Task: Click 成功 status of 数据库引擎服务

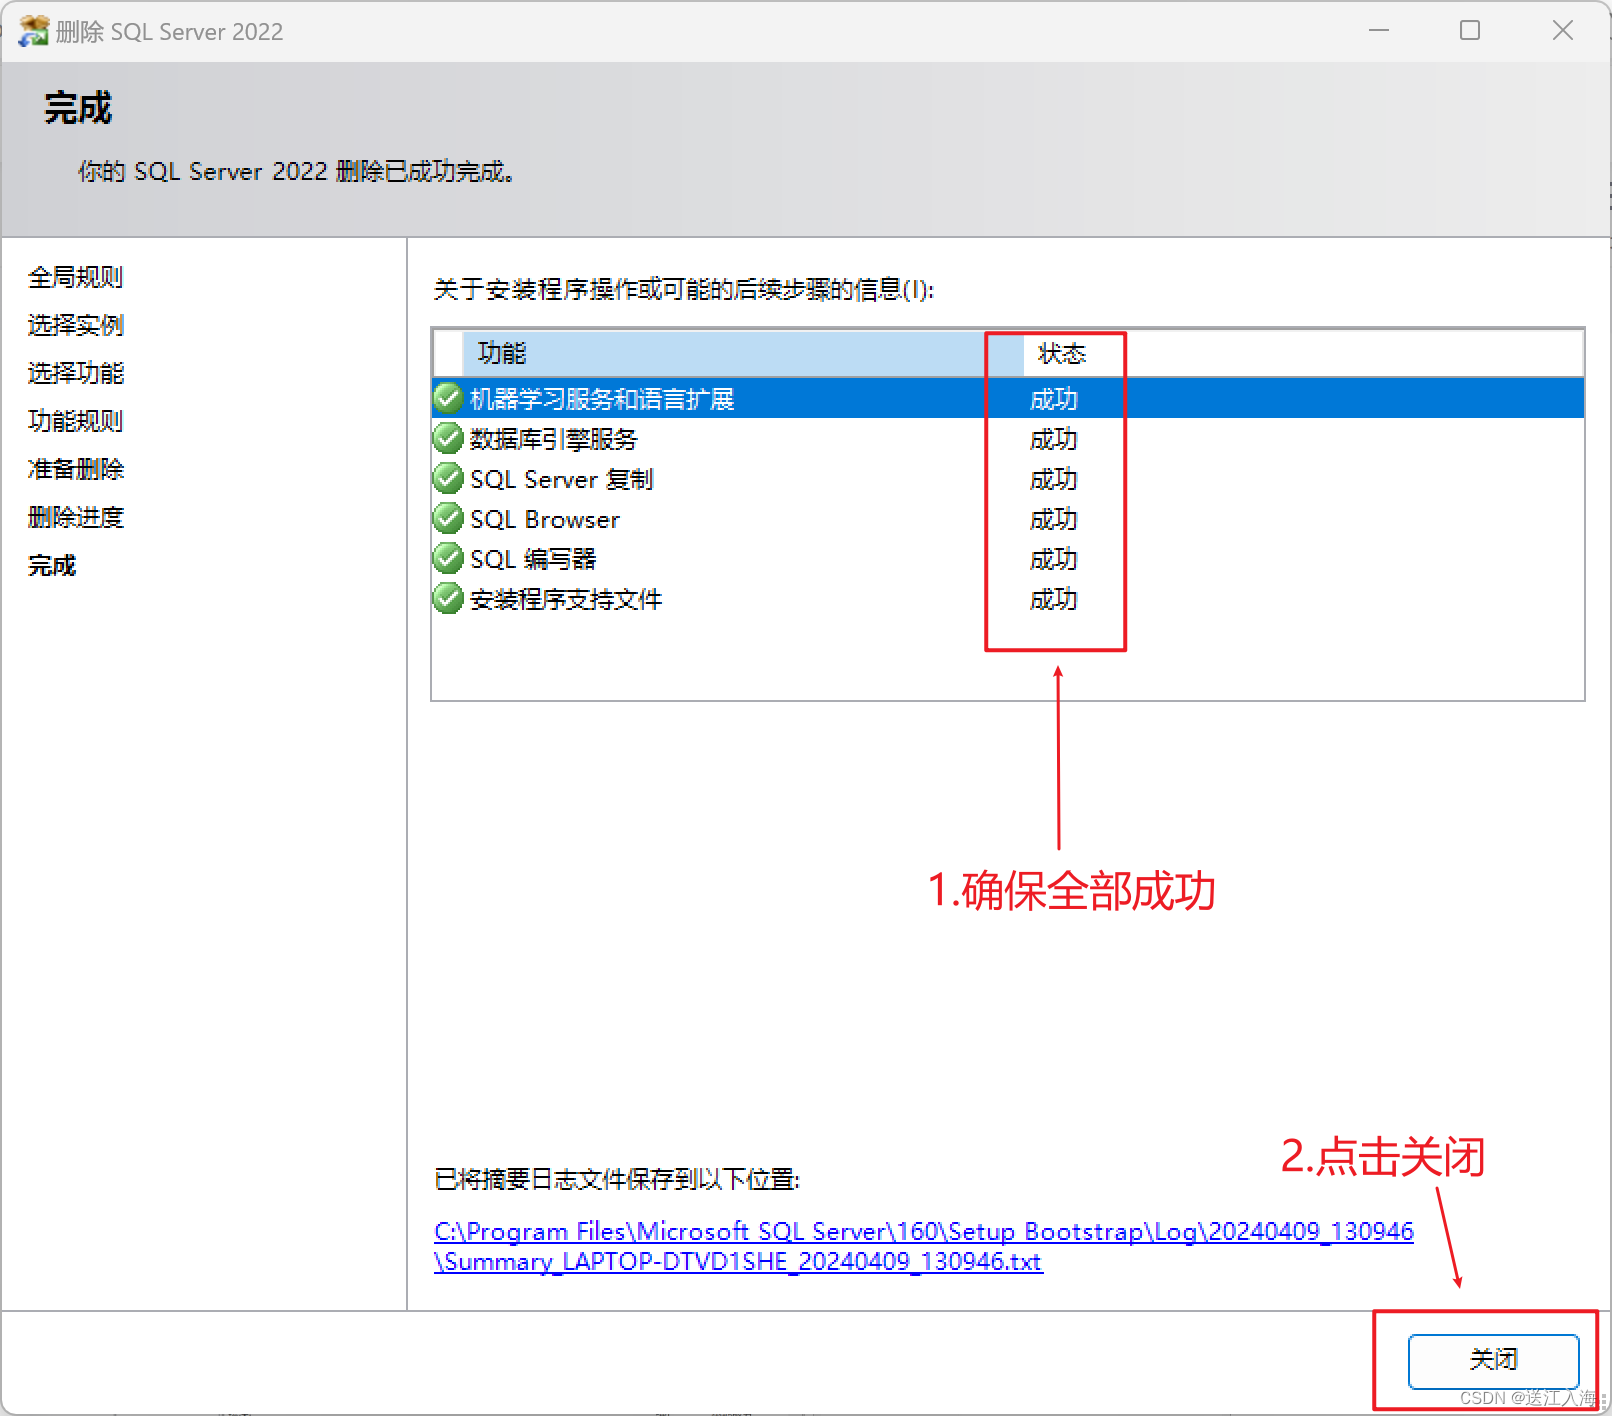Action: tap(1054, 439)
